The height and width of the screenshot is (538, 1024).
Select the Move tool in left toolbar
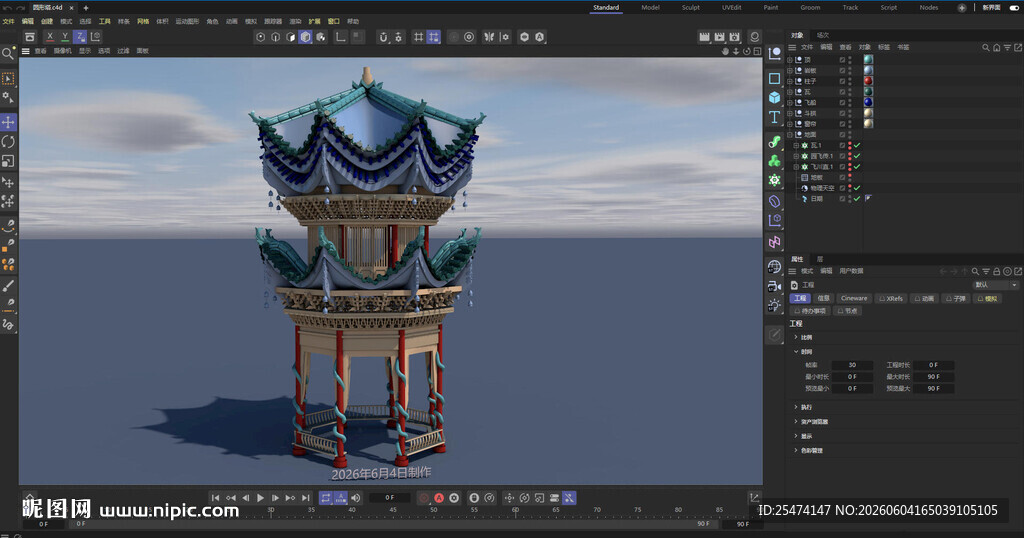click(8, 122)
